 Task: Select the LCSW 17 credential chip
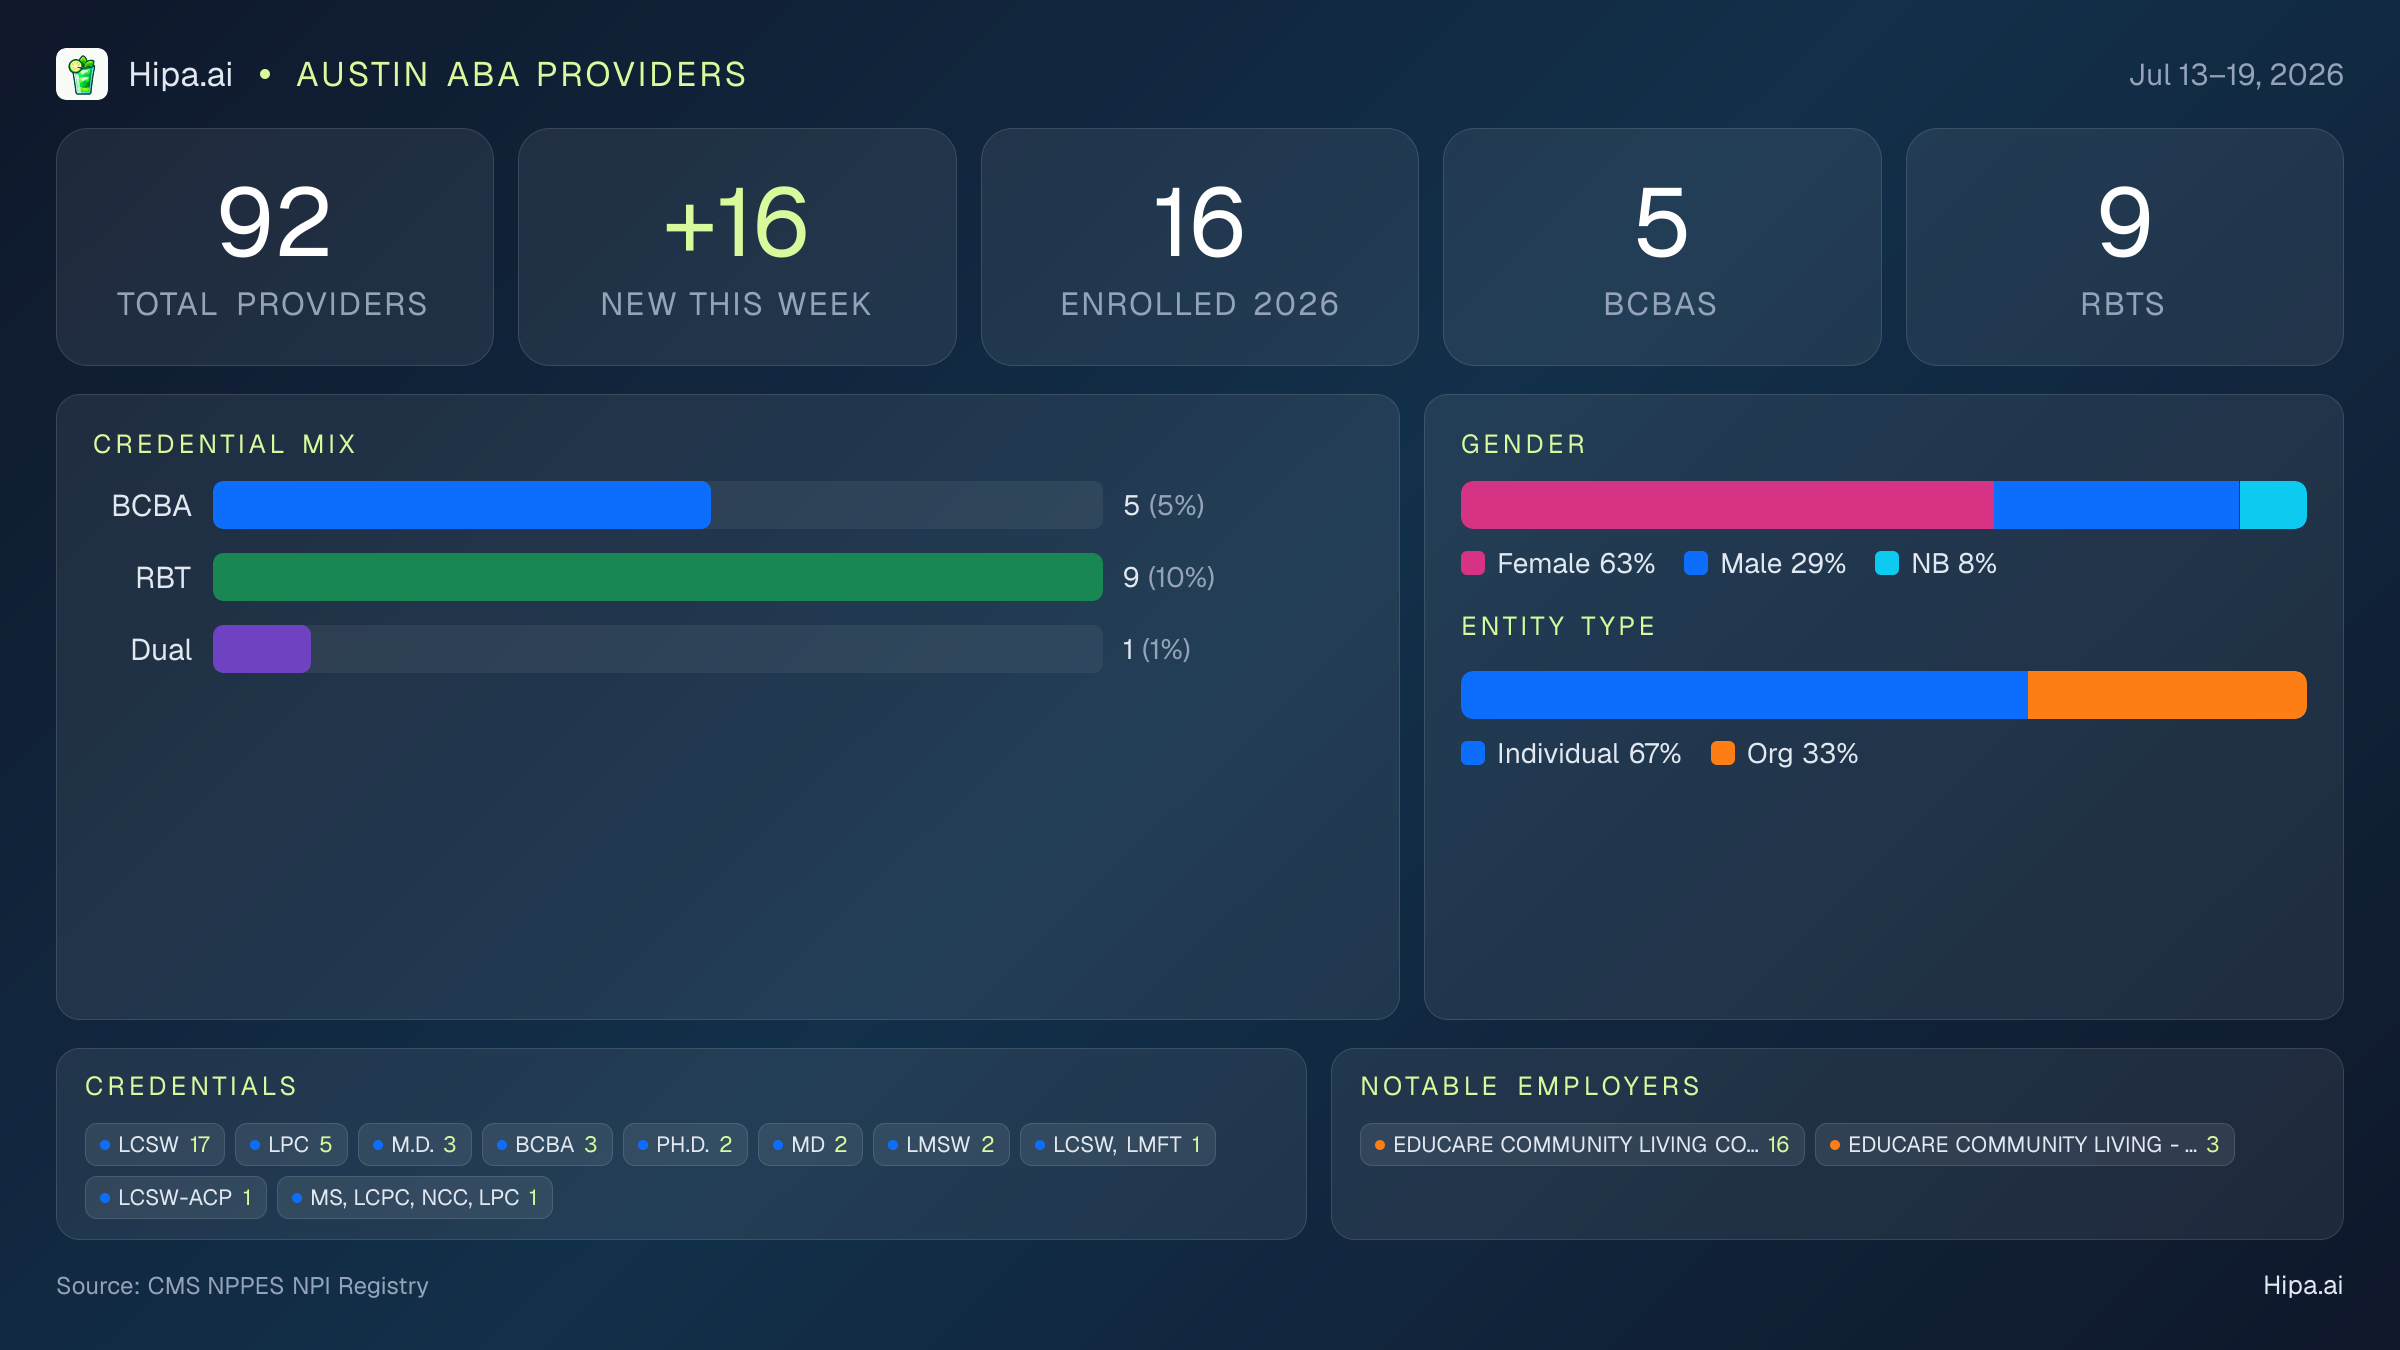[155, 1144]
